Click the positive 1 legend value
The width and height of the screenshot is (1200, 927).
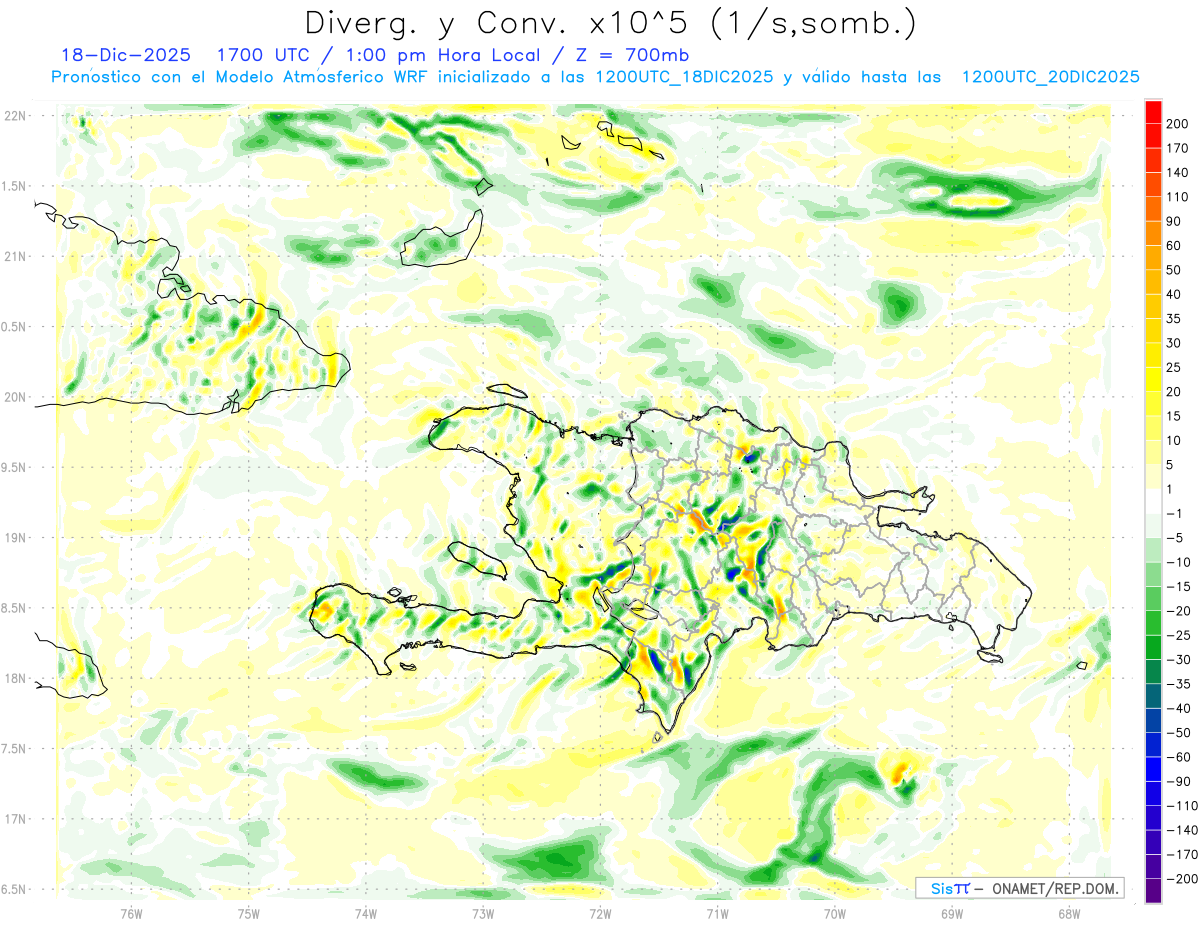pyautogui.click(x=1170, y=489)
